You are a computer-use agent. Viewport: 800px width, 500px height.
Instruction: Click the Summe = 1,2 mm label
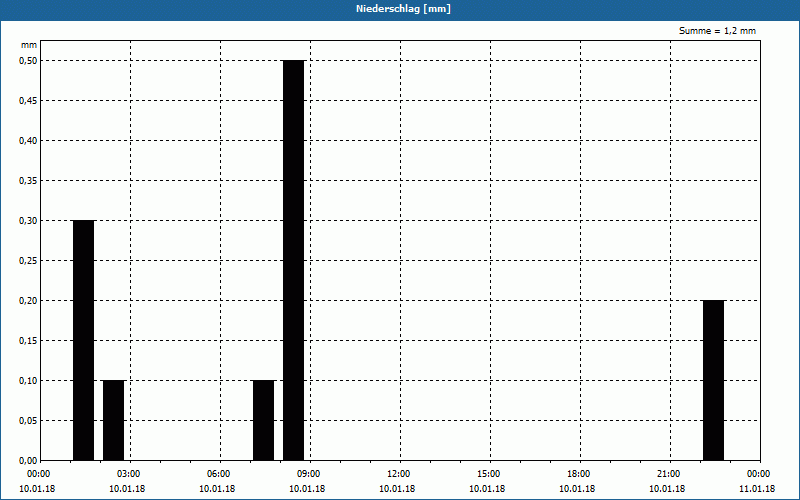click(x=717, y=31)
